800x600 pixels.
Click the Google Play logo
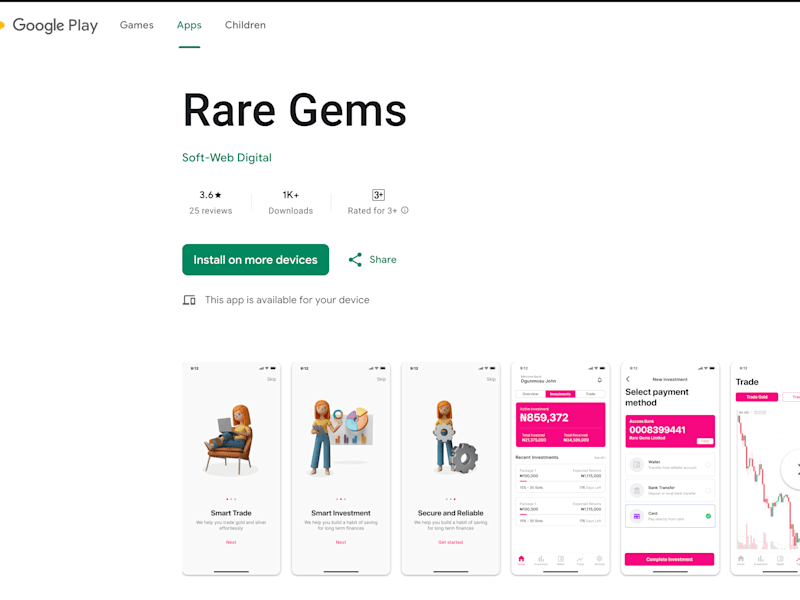[49, 25]
